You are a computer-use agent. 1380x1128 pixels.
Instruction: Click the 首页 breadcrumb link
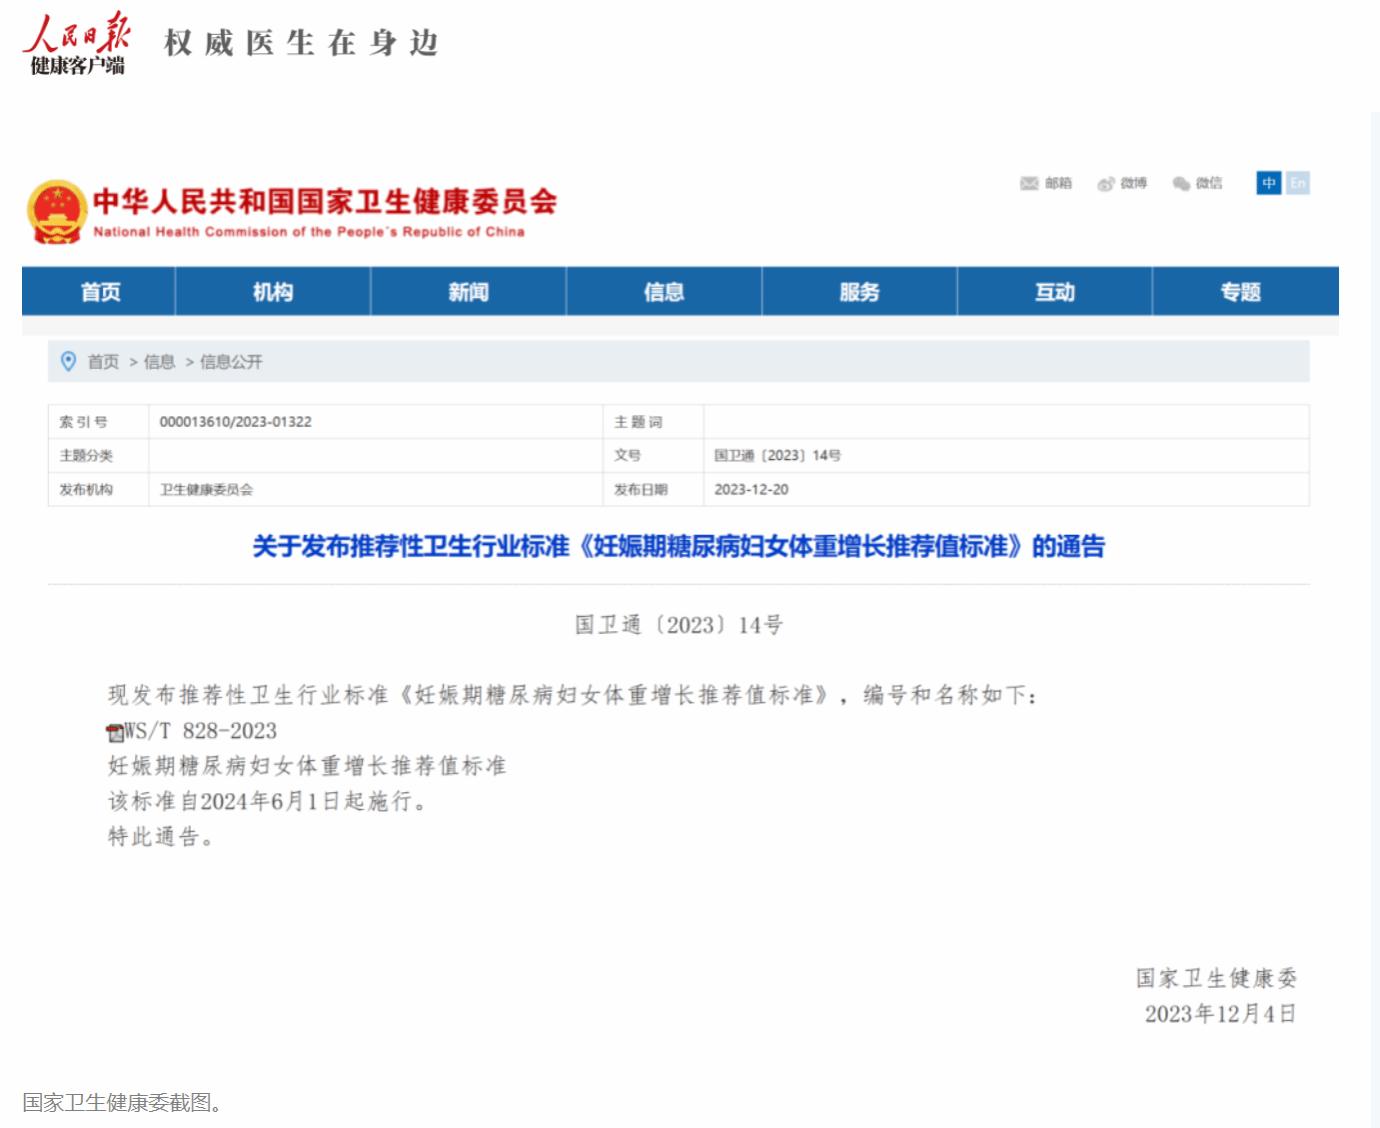pyautogui.click(x=103, y=362)
